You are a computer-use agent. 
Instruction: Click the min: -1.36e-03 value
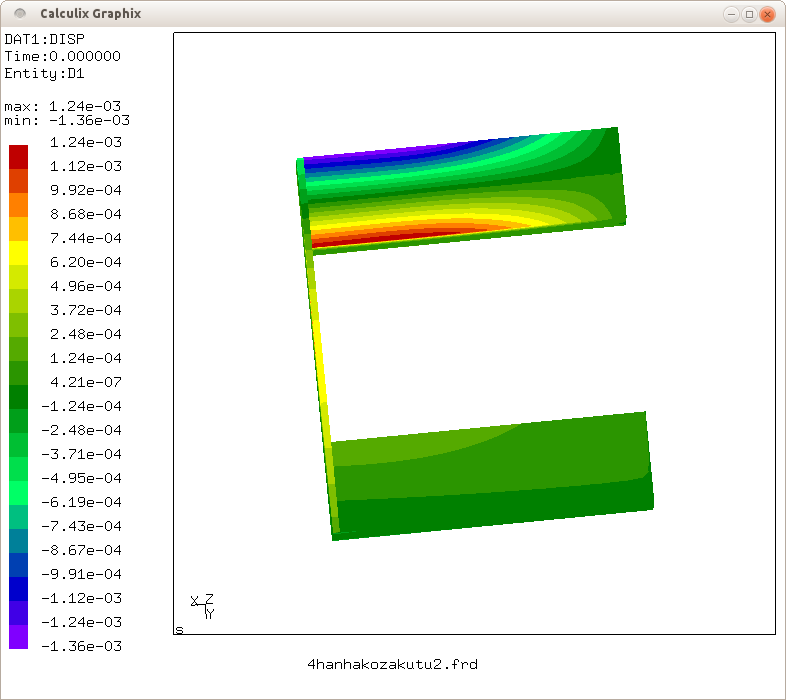click(x=67, y=120)
